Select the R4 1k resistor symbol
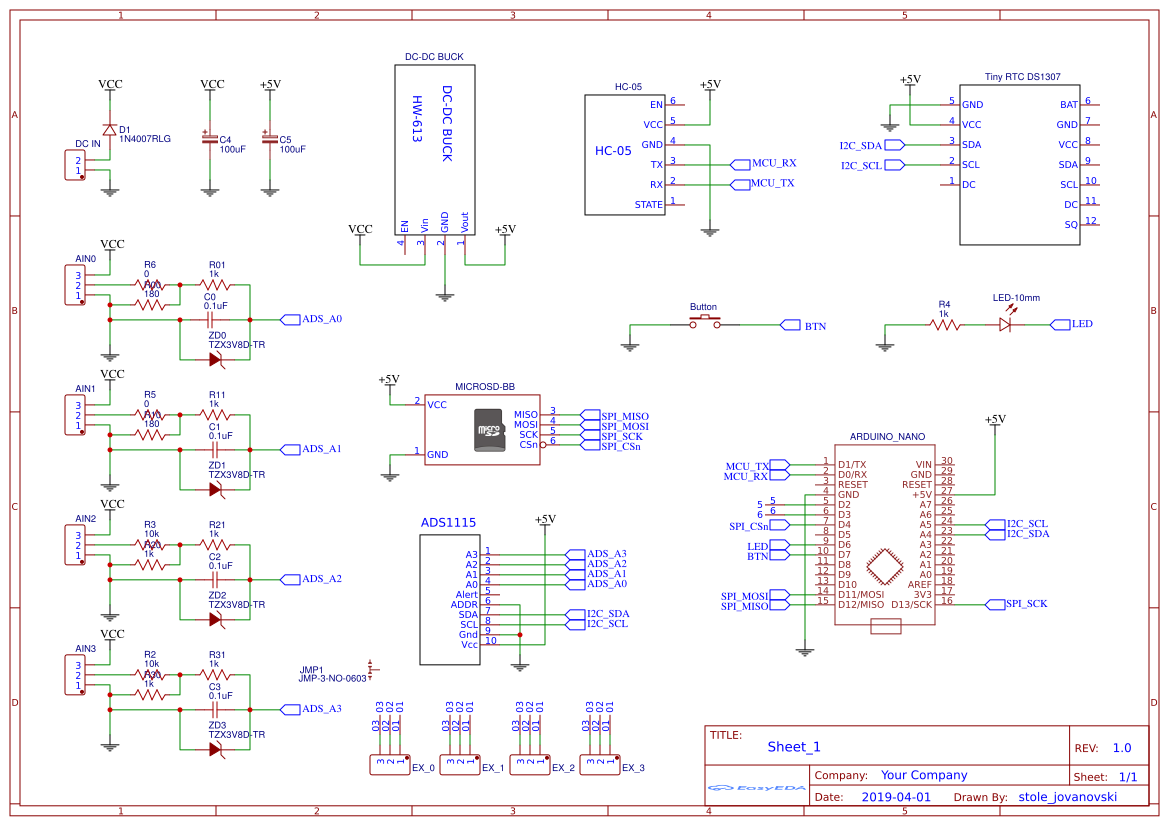Viewport: 1169px width, 827px height. click(944, 324)
